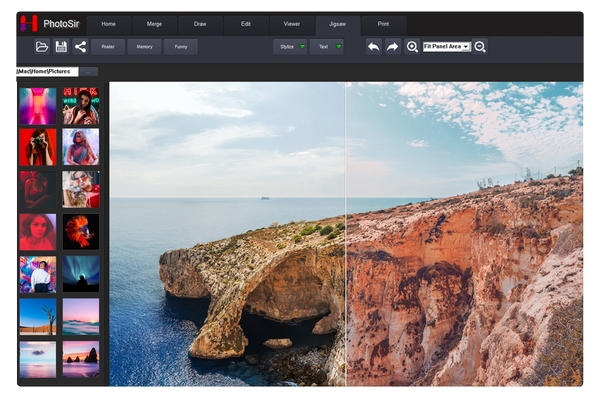Viewport: 600px width, 400px height.
Task: Click the Poster button
Action: pyautogui.click(x=108, y=46)
